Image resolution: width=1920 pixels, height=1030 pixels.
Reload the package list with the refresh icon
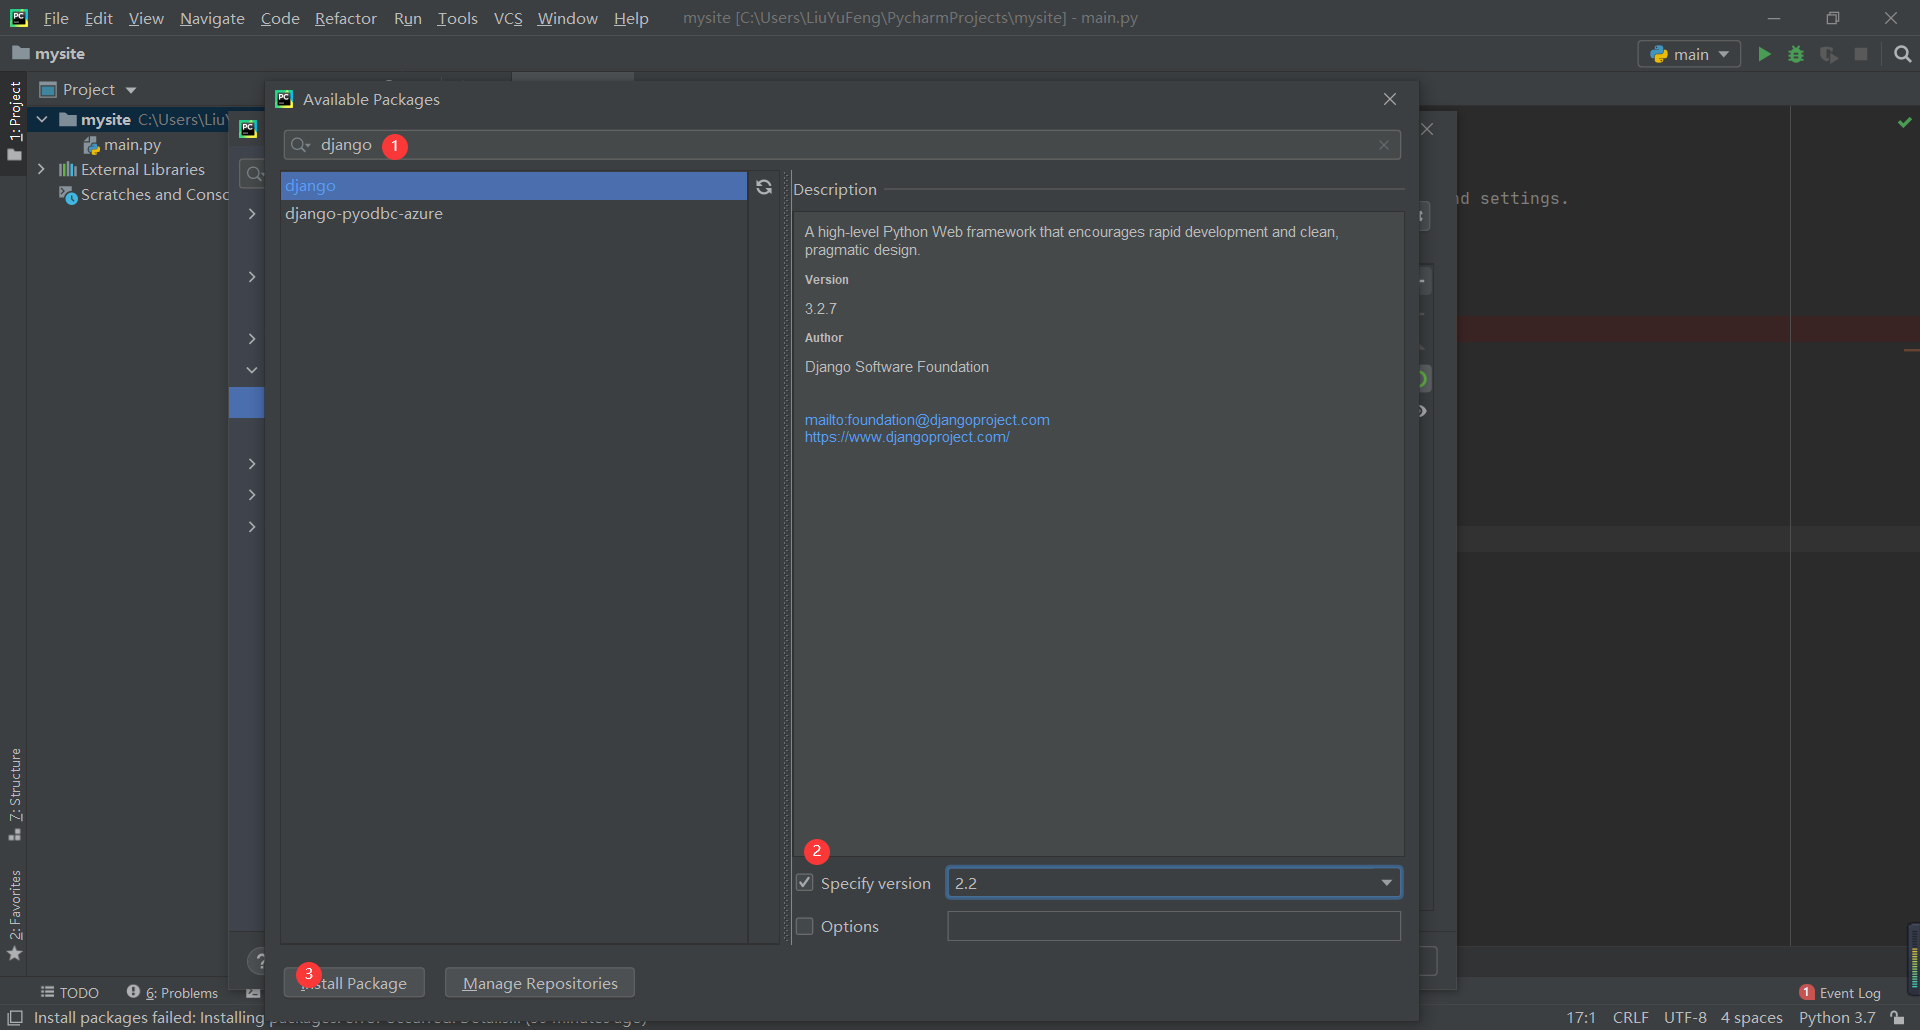(764, 187)
